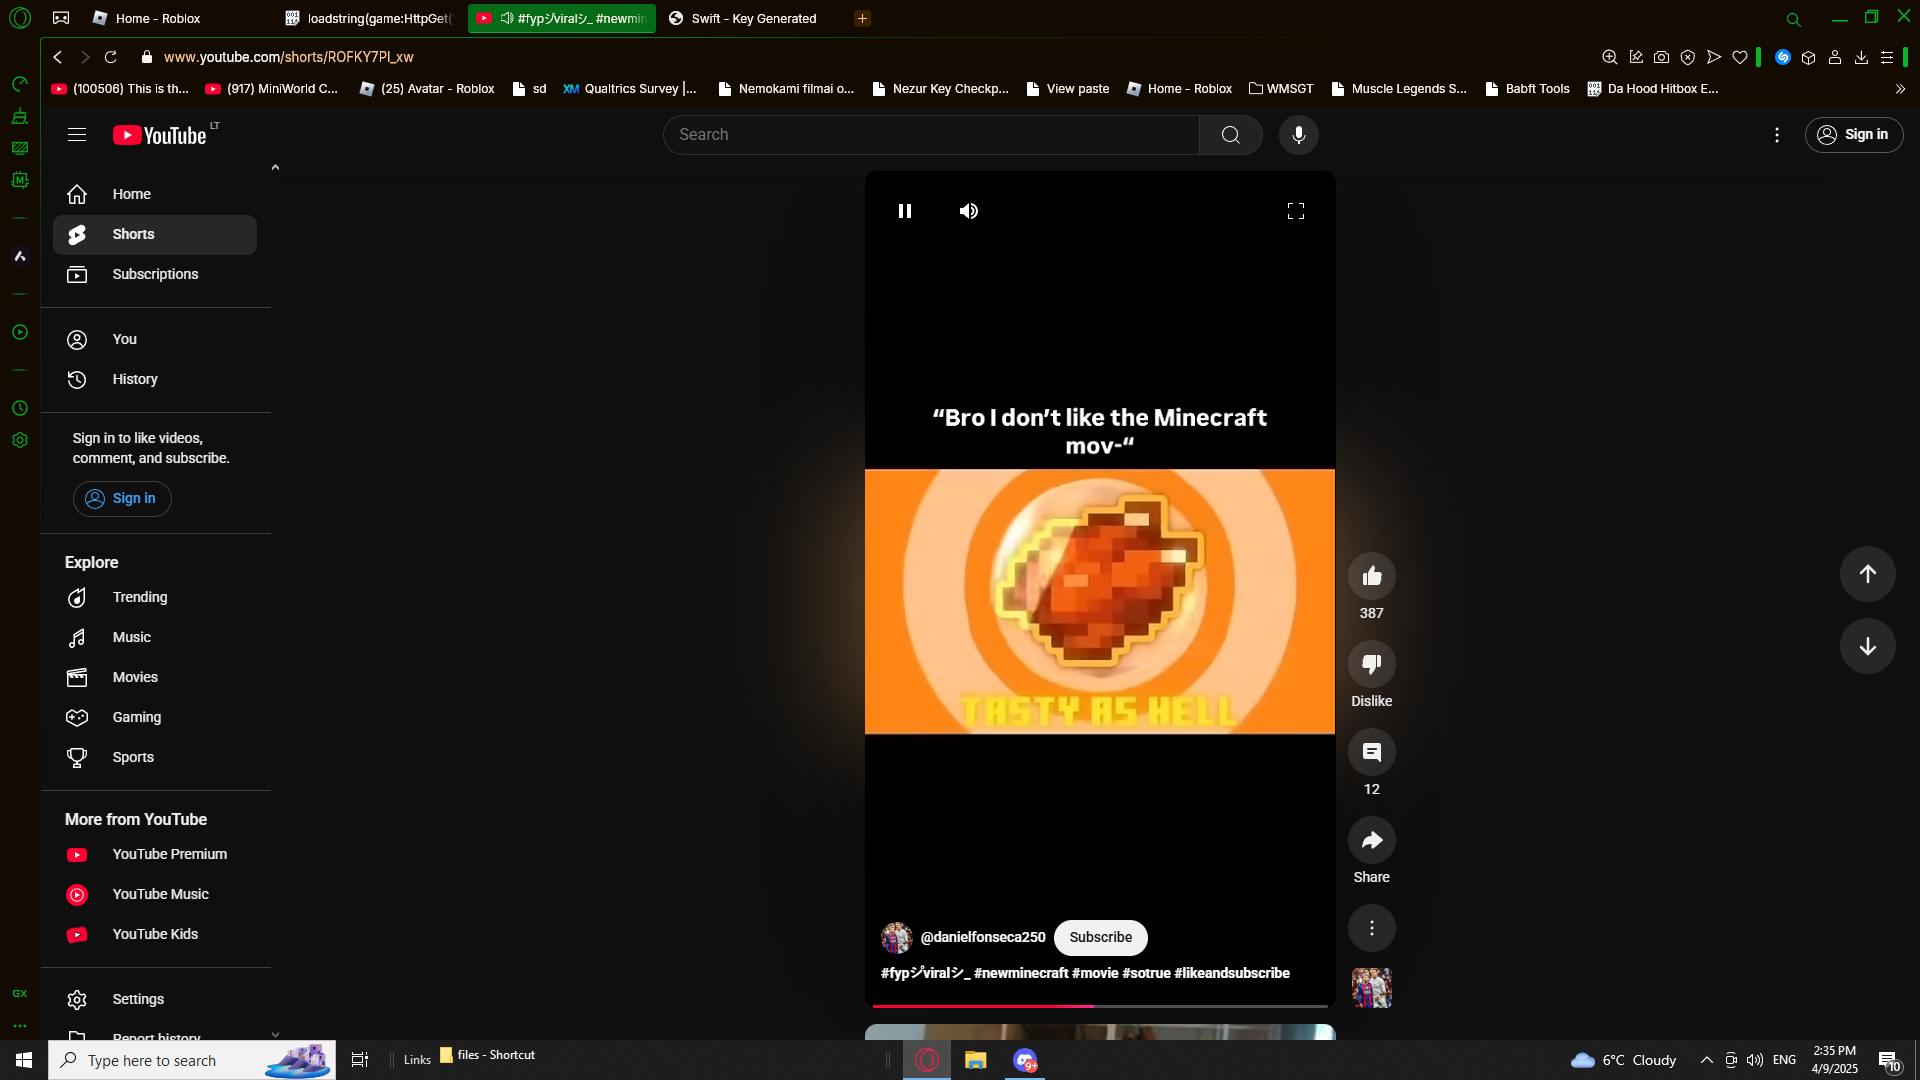Open Trending under Explore

pyautogui.click(x=155, y=598)
